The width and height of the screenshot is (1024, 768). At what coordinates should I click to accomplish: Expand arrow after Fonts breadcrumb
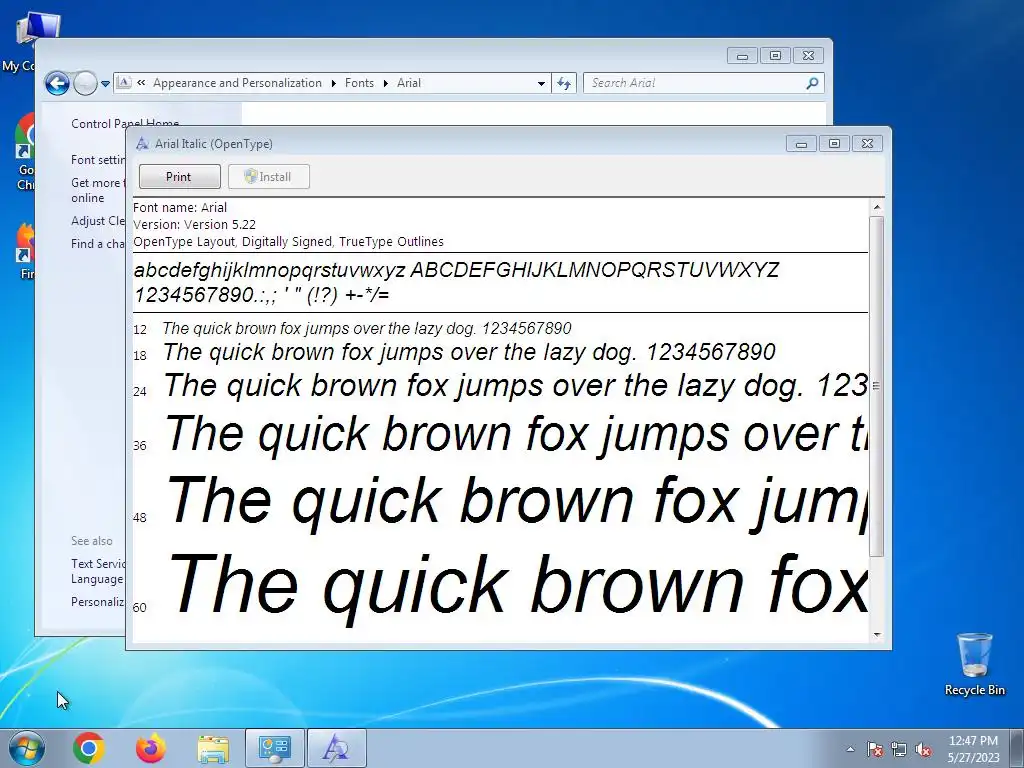(385, 84)
